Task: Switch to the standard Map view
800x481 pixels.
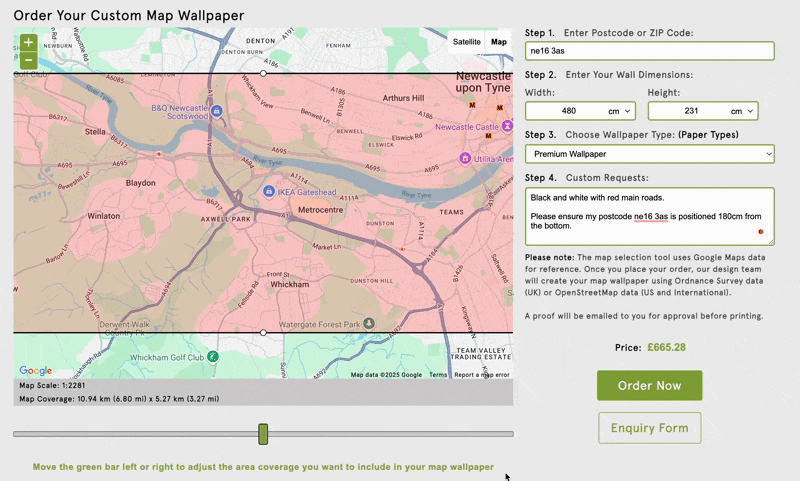Action: [x=498, y=42]
